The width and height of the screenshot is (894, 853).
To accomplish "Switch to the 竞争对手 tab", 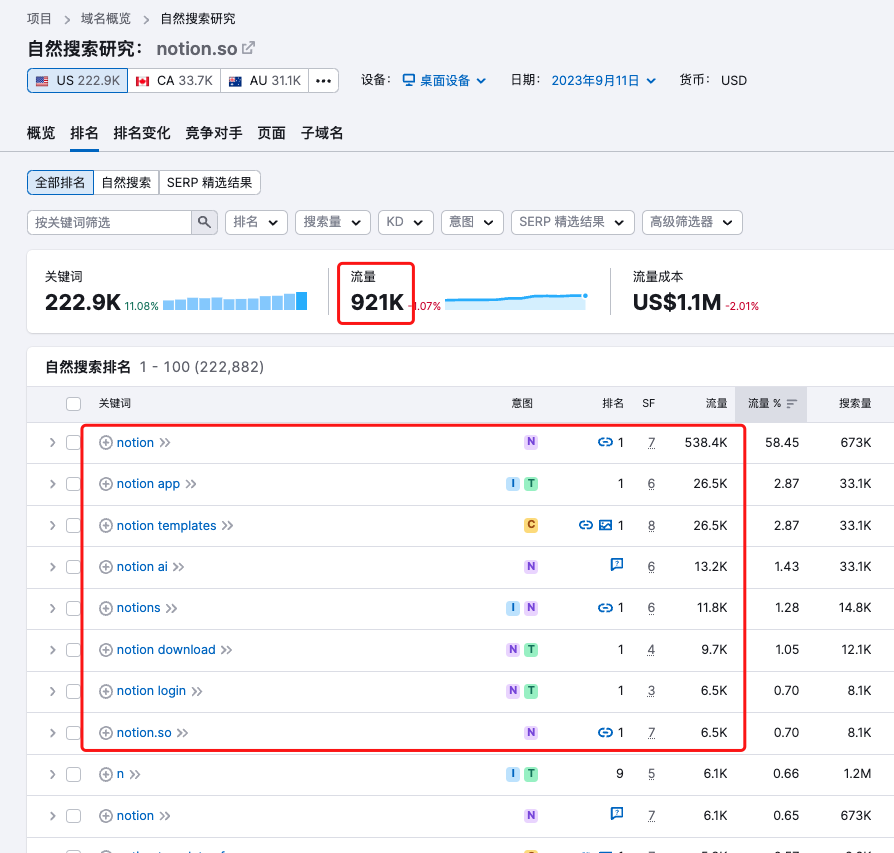I will 206,133.
